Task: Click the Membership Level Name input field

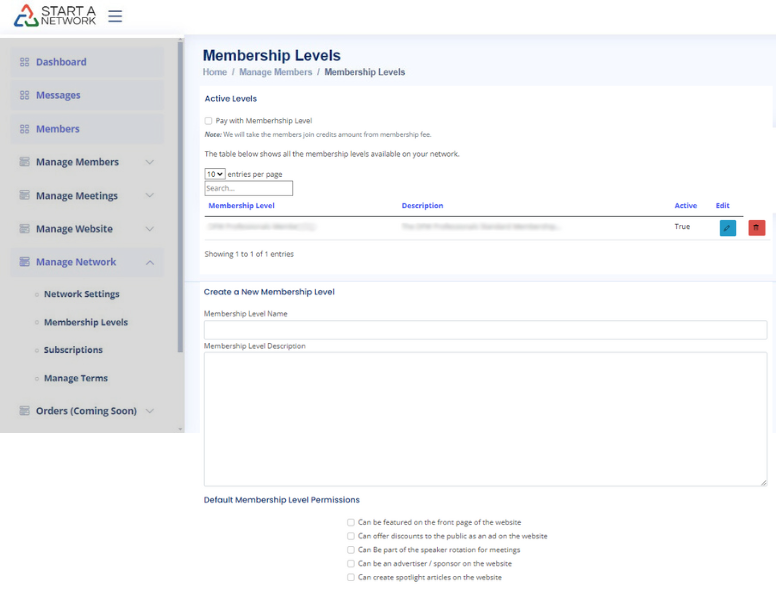Action: [485, 330]
